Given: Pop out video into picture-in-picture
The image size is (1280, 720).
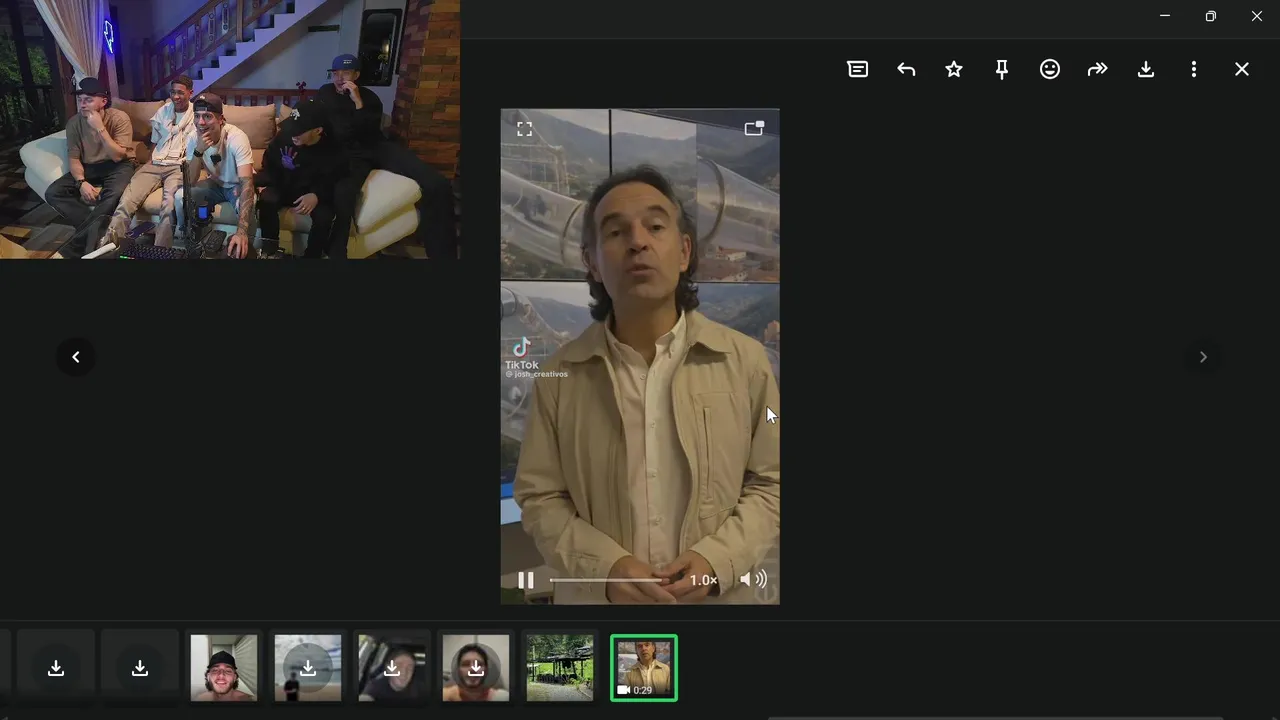Looking at the screenshot, I should tap(754, 128).
